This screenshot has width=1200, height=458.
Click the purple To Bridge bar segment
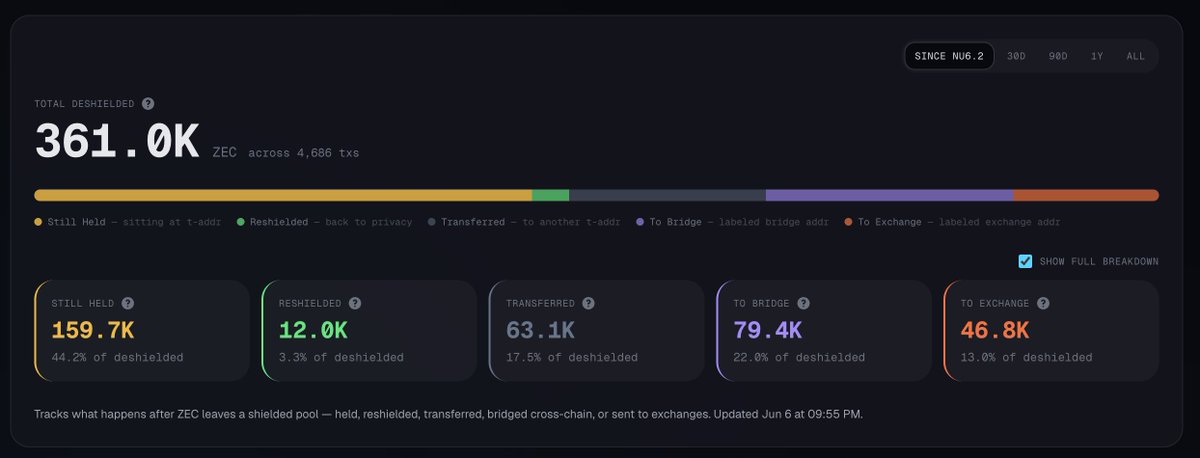890,195
